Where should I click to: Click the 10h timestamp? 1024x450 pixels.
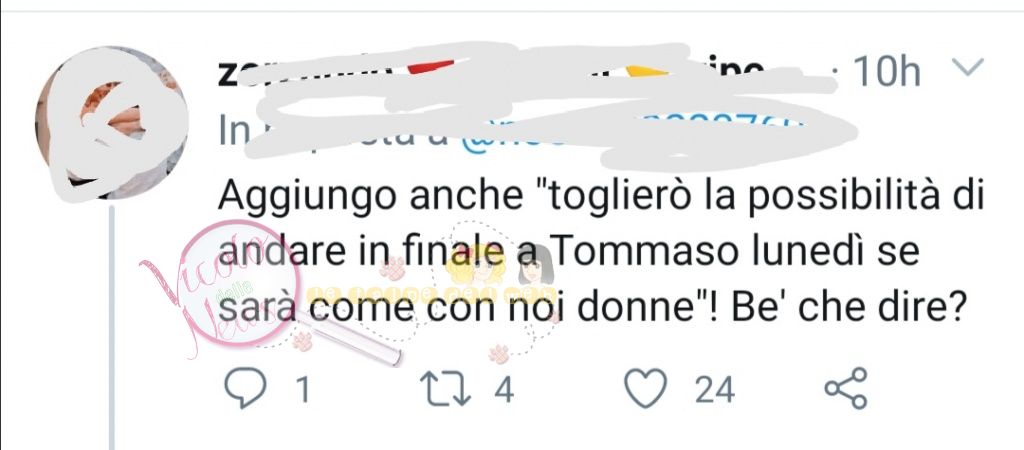point(886,71)
